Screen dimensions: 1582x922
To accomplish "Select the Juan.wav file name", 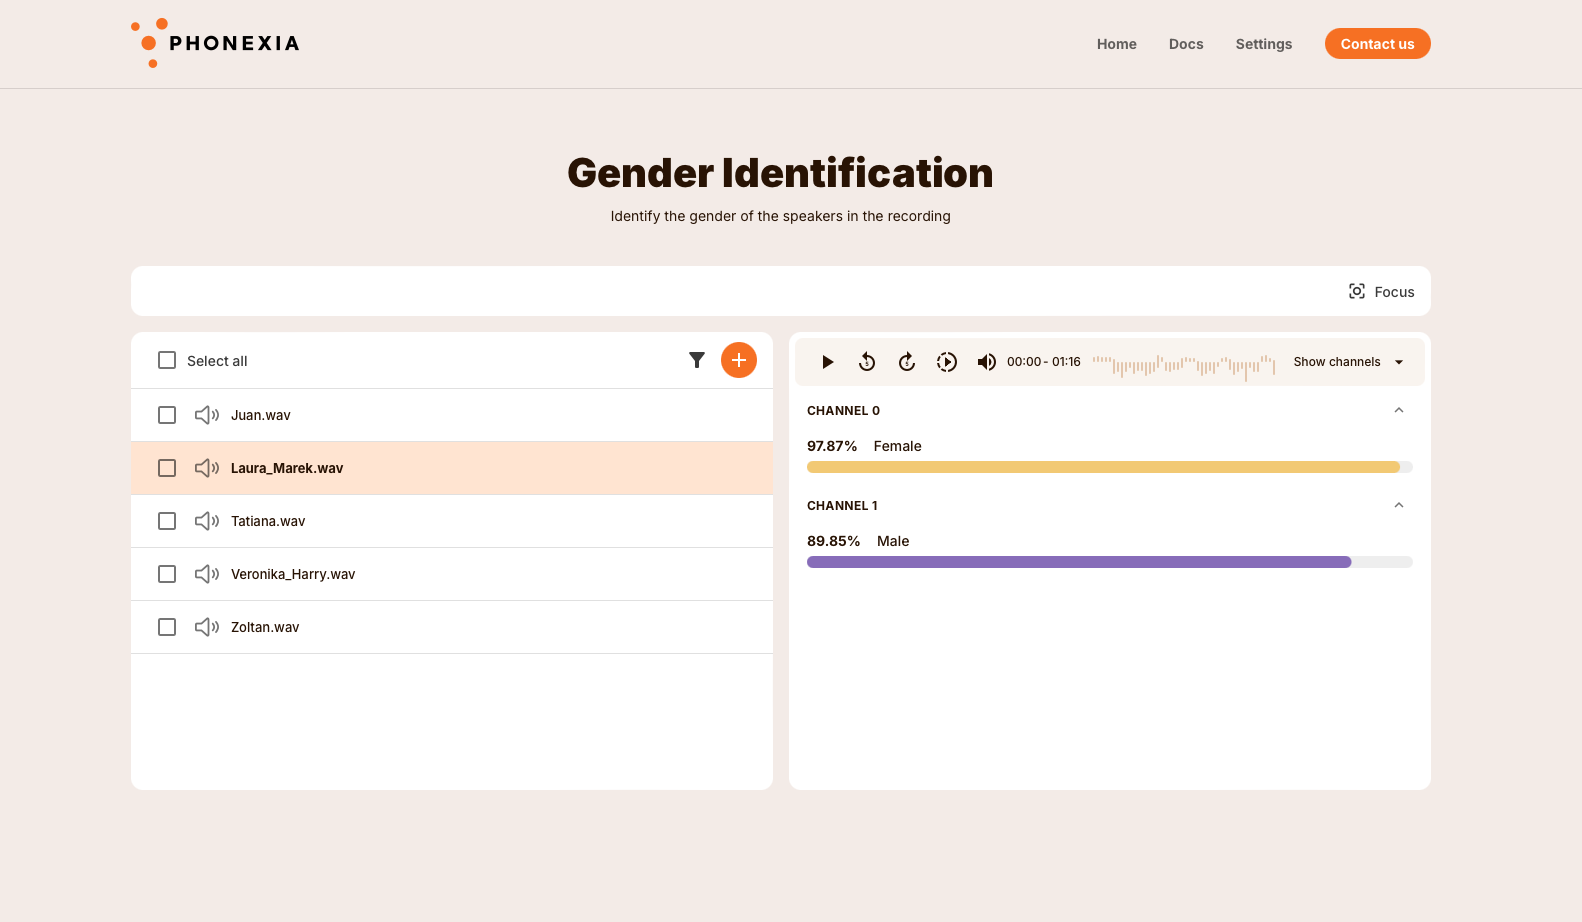I will click(261, 415).
